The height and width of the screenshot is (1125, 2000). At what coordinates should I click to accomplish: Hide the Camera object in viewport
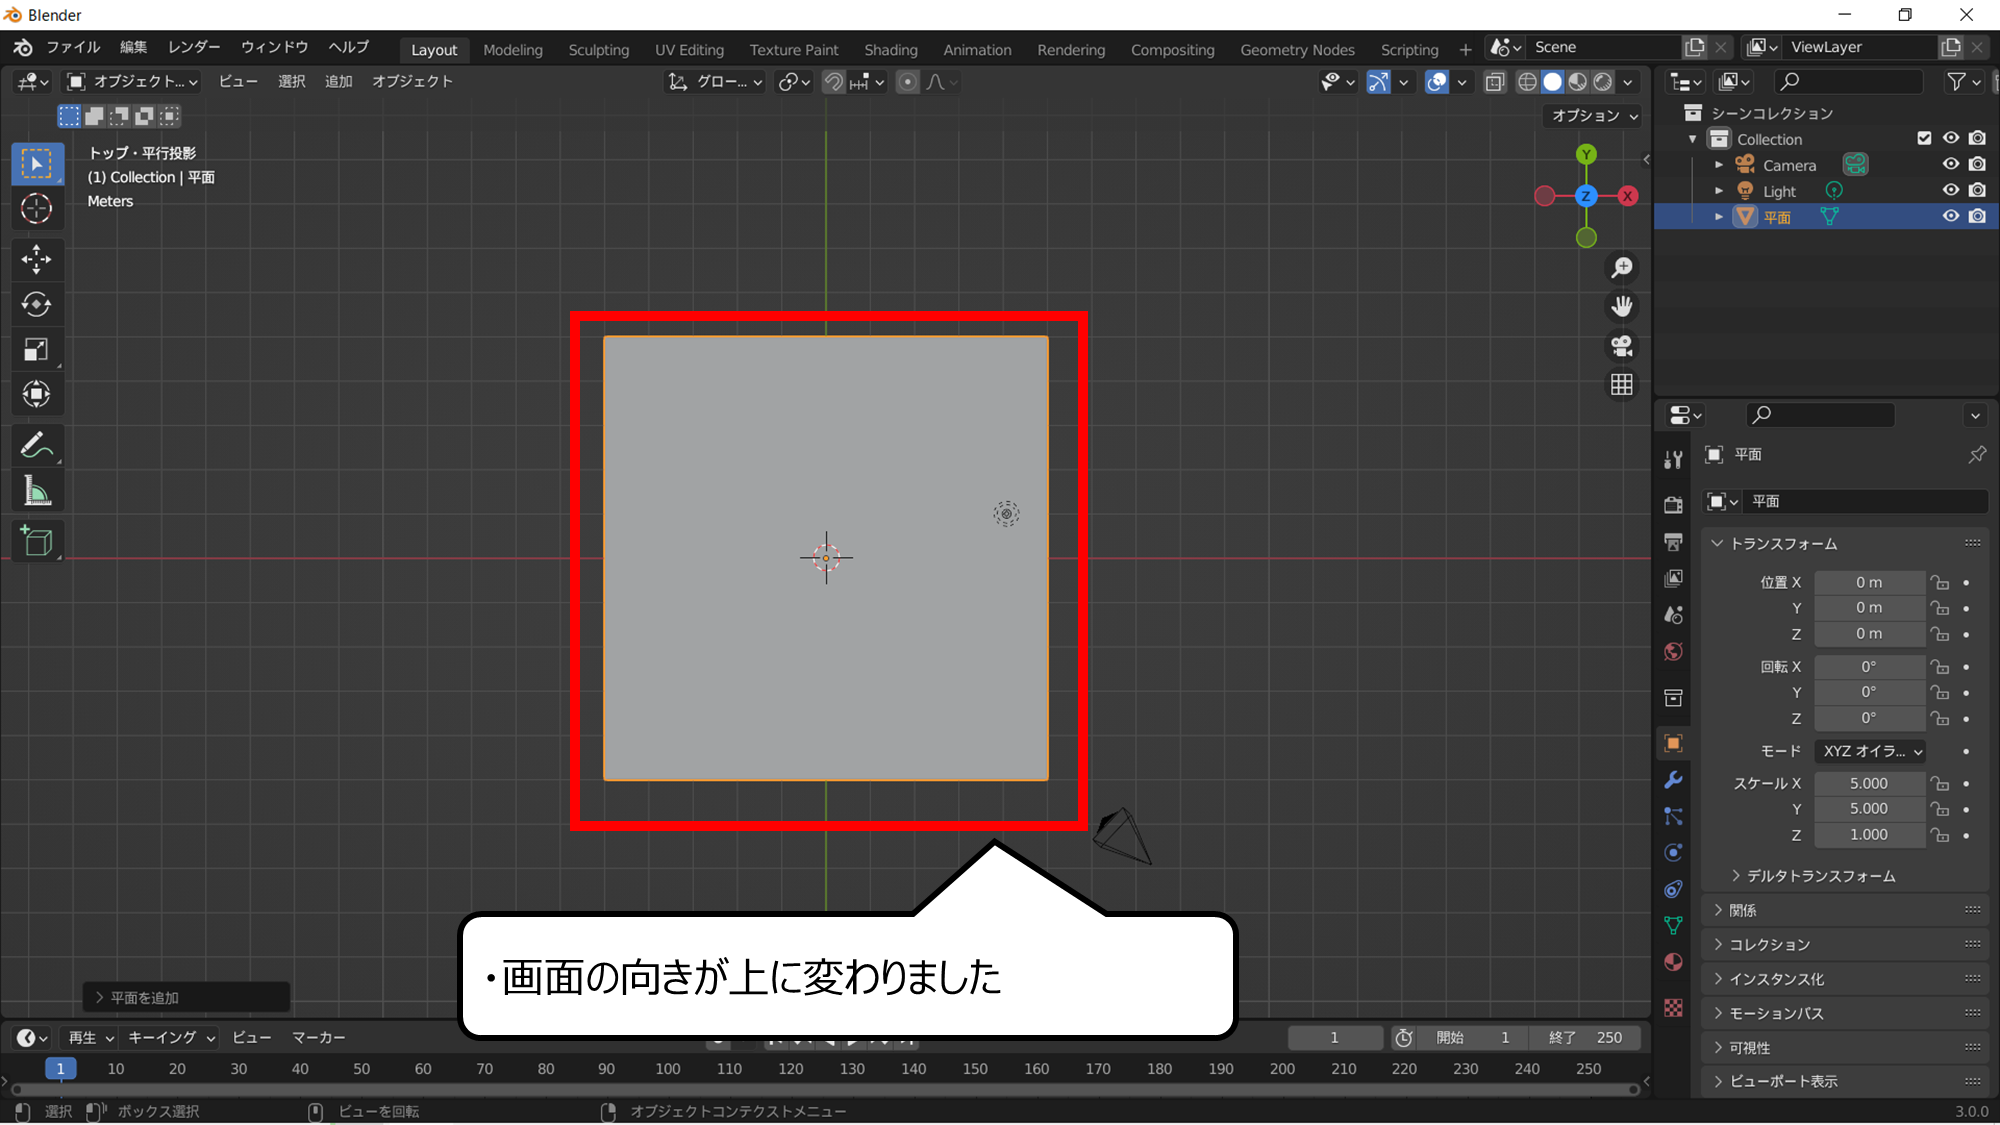1951,164
